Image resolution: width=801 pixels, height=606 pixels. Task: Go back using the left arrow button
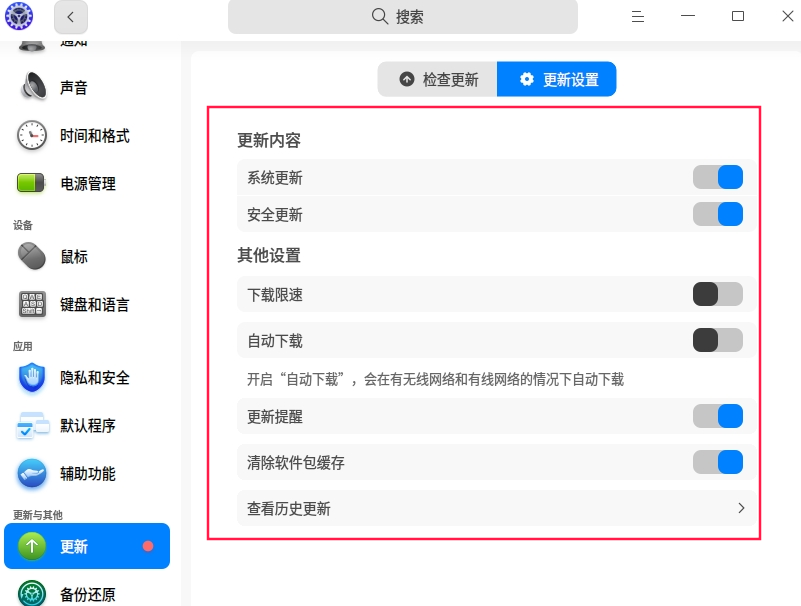[70, 17]
